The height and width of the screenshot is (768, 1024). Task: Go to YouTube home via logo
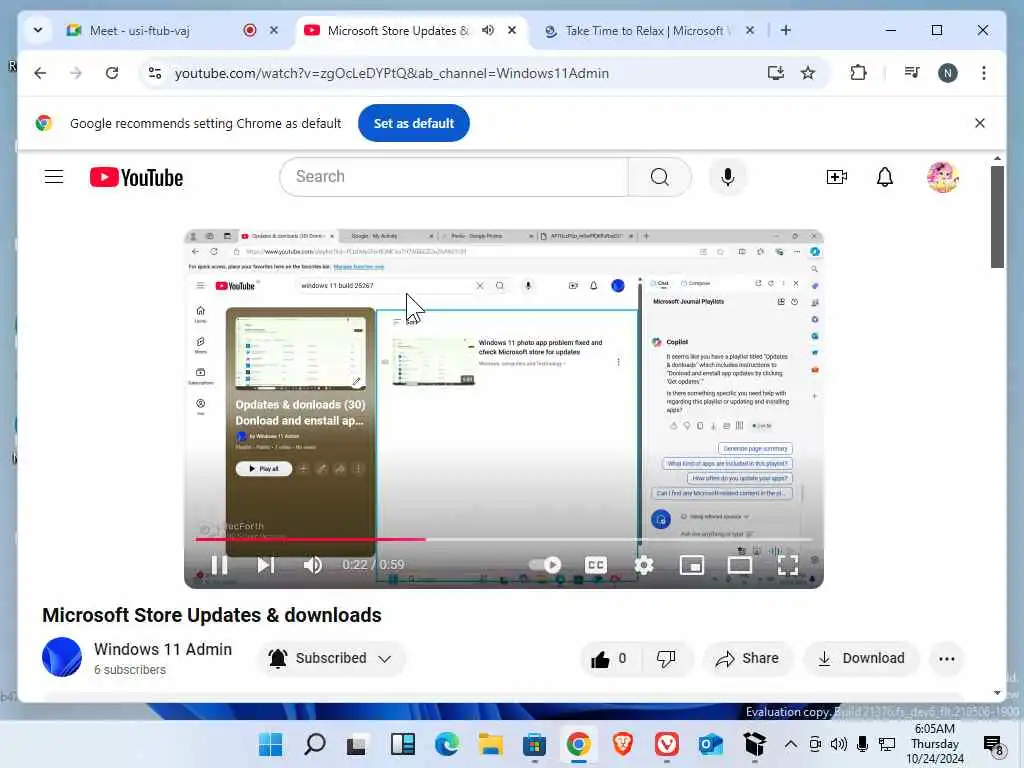point(136,177)
